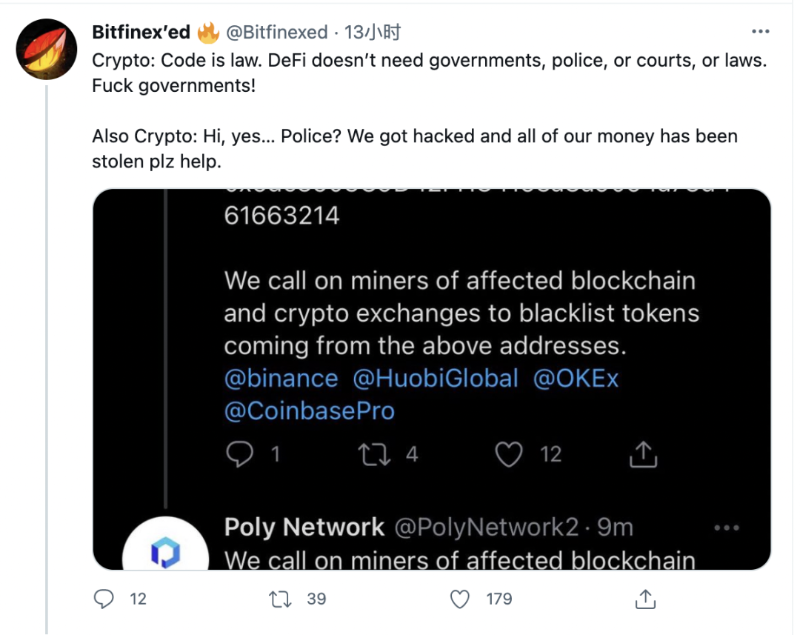Viewport: 800px width, 635px height.
Task: Reply to the Bitfinex'ed tweet
Action: (x=104, y=599)
